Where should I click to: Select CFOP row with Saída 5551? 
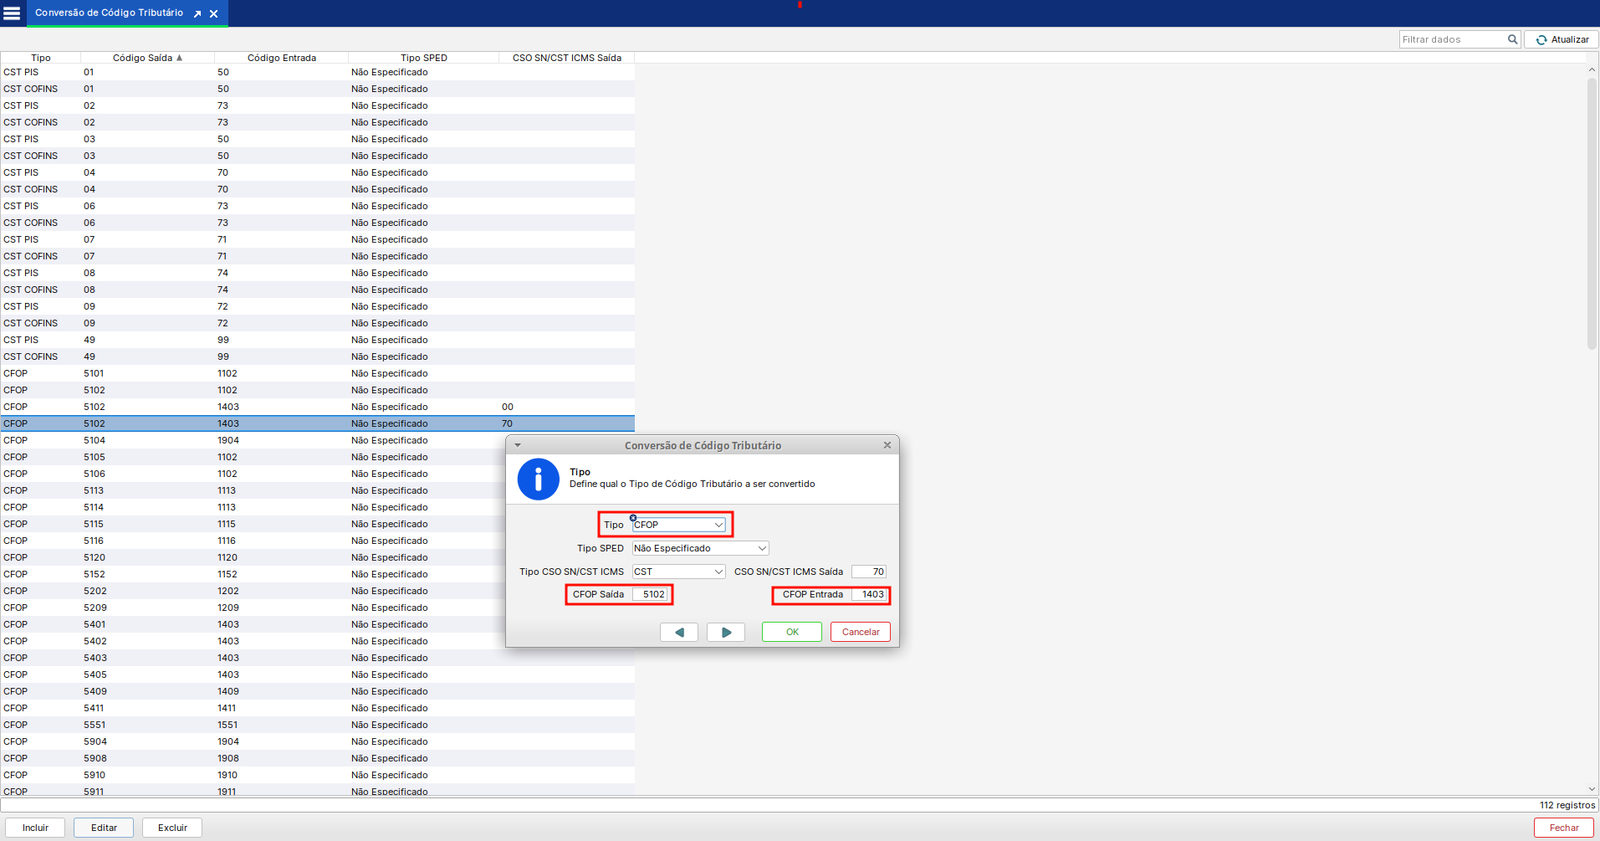(x=317, y=725)
